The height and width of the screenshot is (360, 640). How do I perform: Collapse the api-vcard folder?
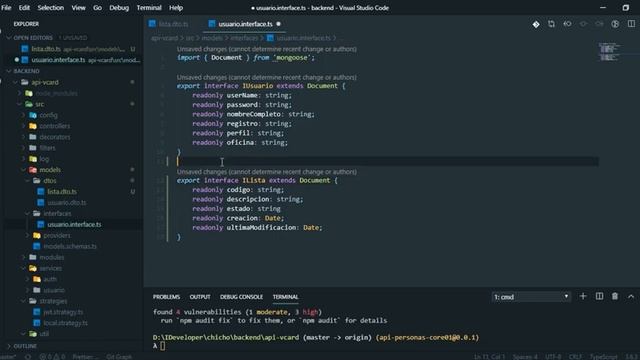click(16, 82)
